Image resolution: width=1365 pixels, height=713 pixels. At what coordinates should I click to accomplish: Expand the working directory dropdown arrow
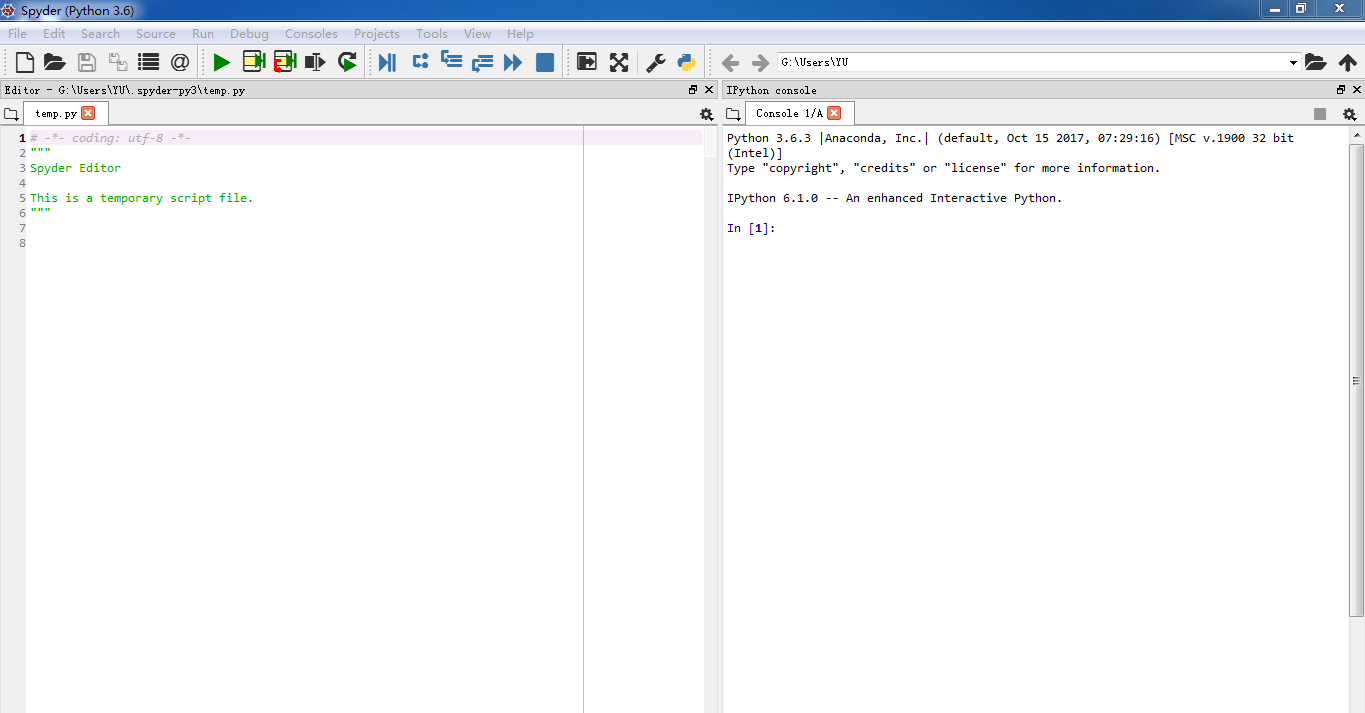(x=1293, y=63)
